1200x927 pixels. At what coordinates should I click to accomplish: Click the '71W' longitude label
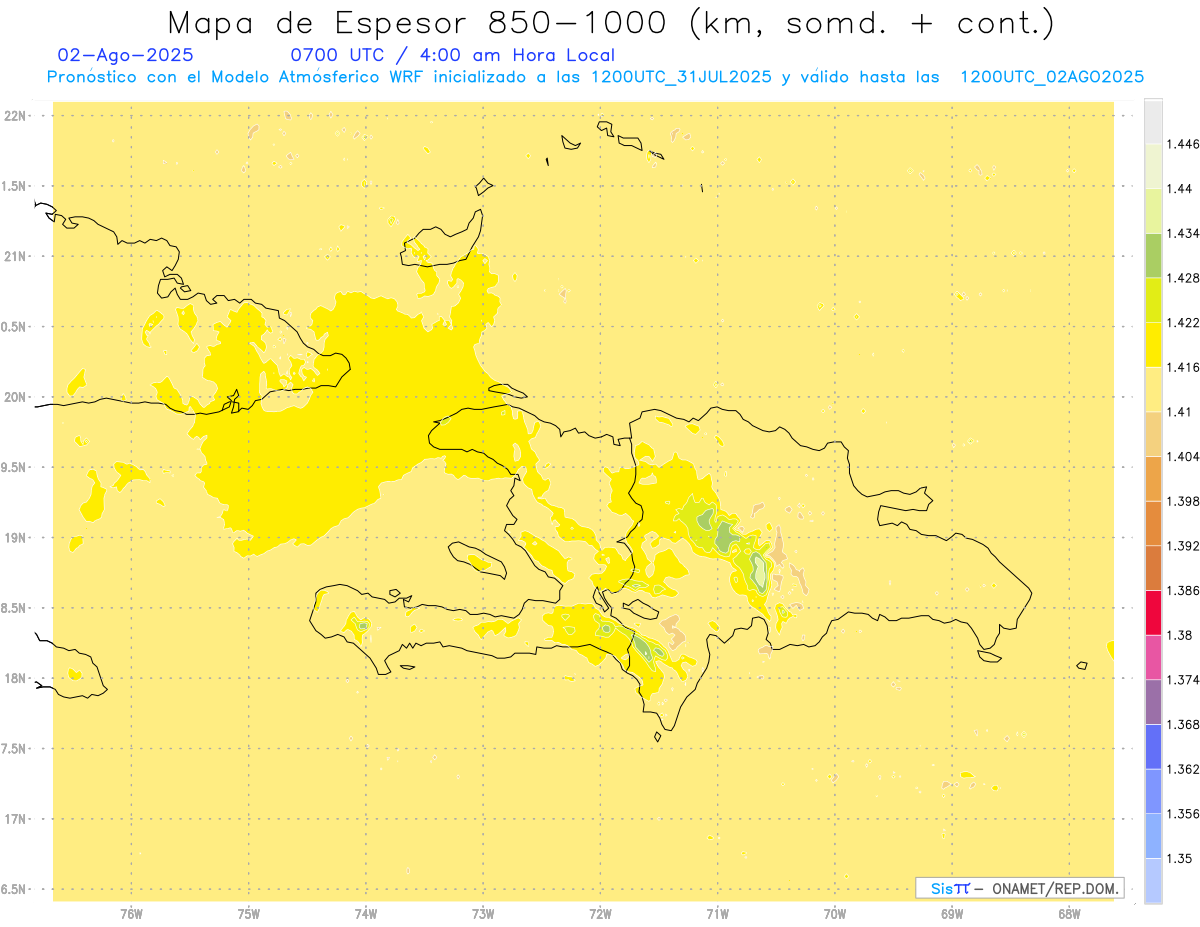coord(717,914)
